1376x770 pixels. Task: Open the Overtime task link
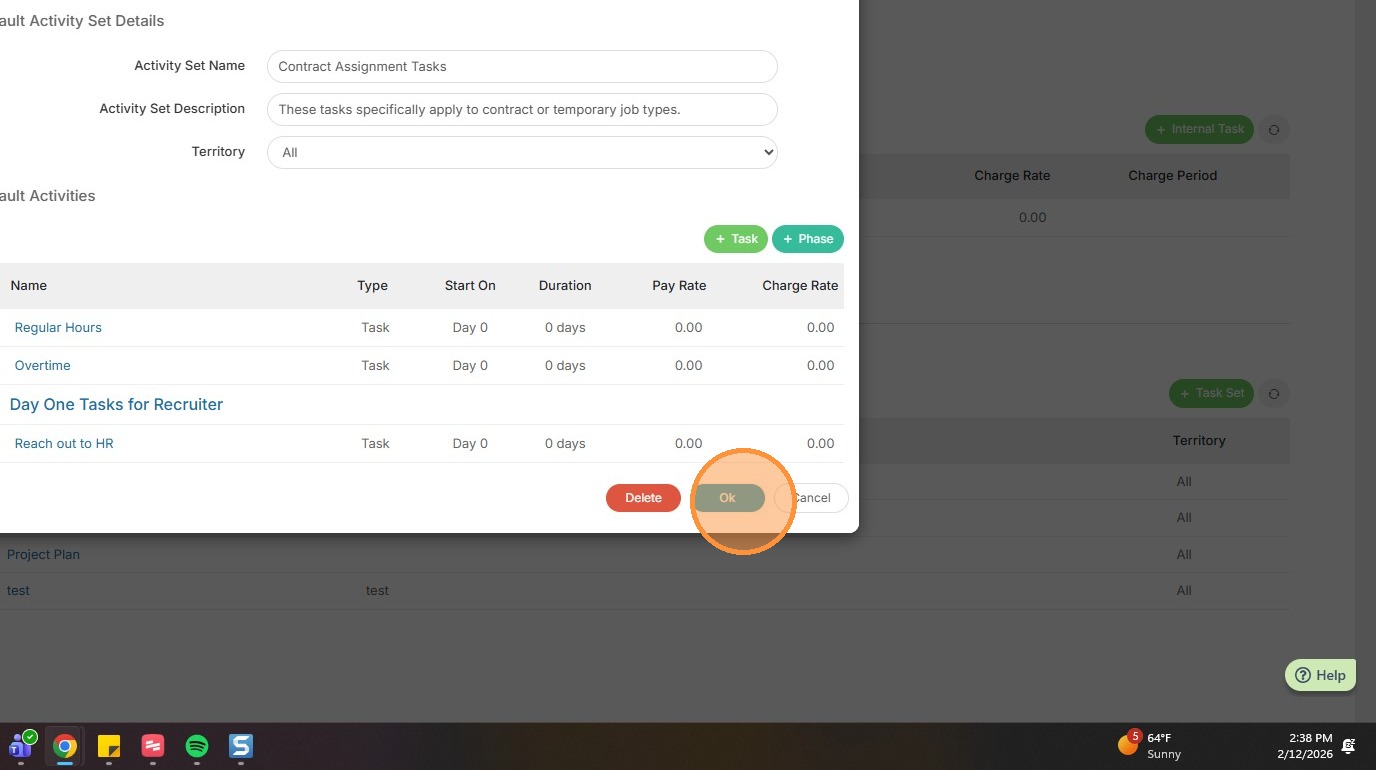[x=43, y=365]
